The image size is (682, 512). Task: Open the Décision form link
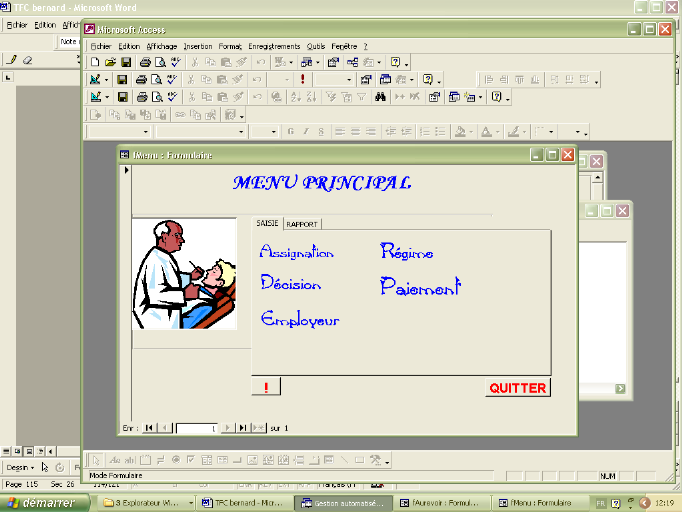[x=291, y=283]
